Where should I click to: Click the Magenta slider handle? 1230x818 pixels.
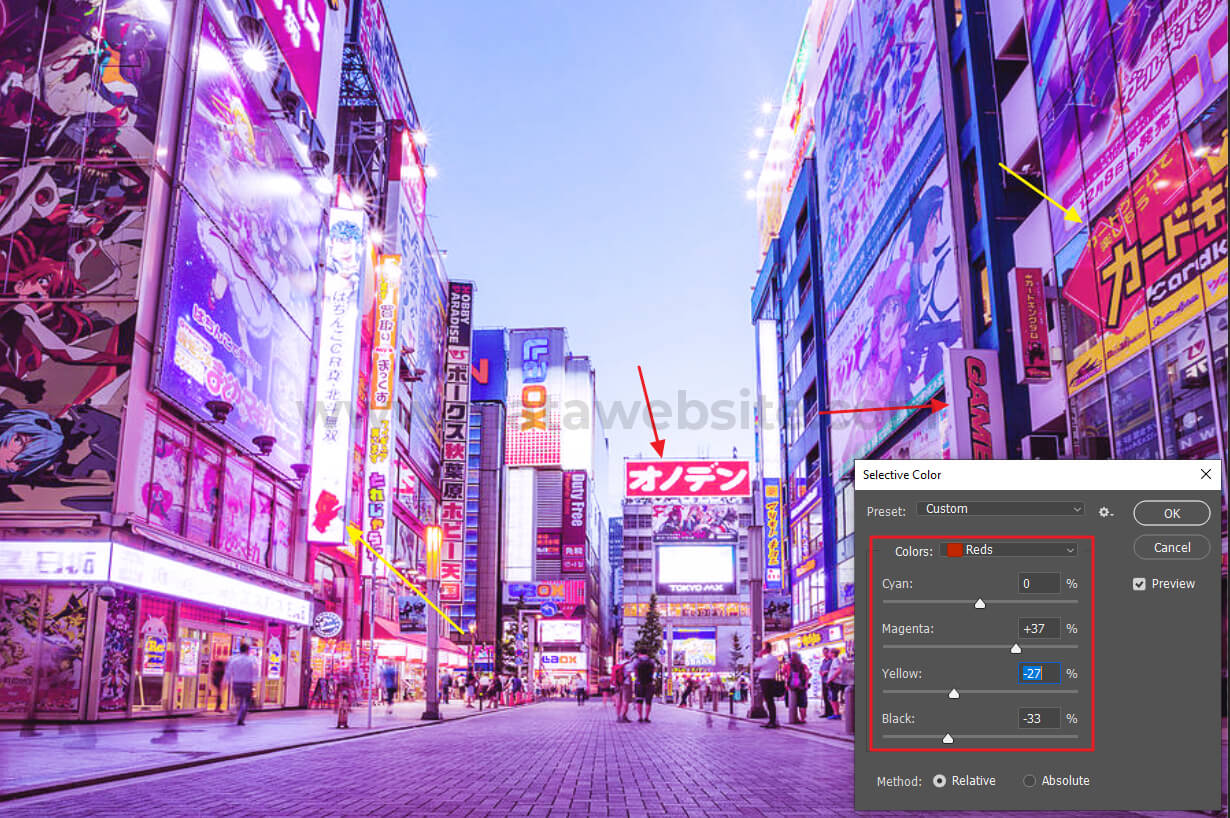coord(1016,648)
